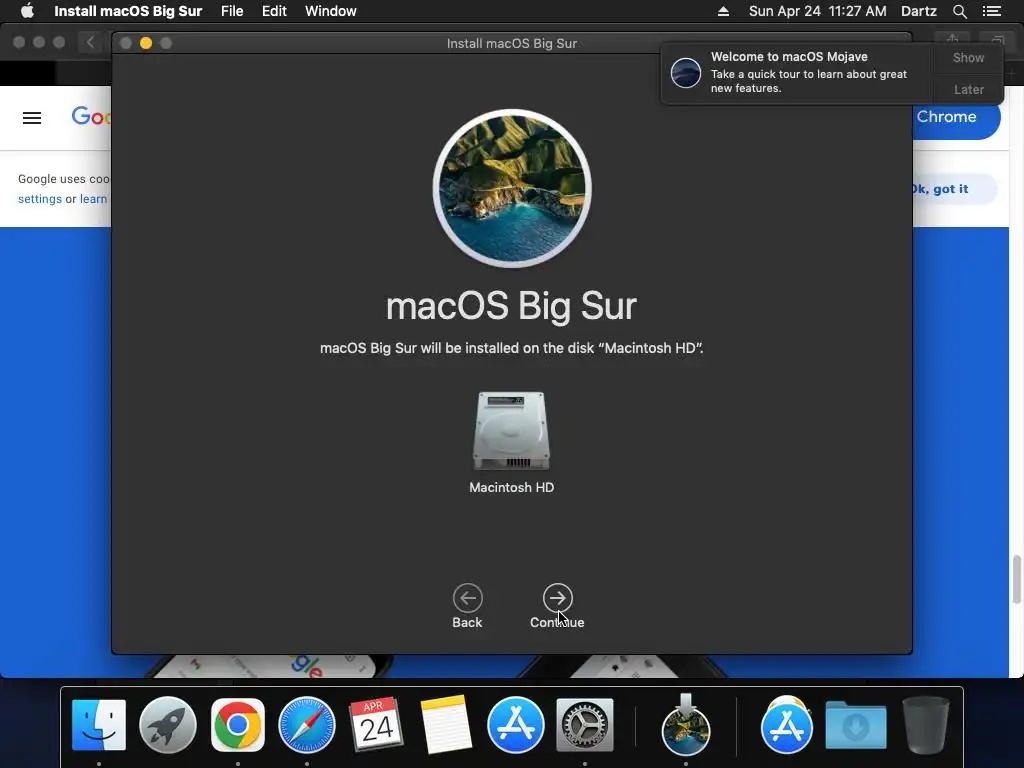Click the macOS Big Sur artwork

click(512, 188)
